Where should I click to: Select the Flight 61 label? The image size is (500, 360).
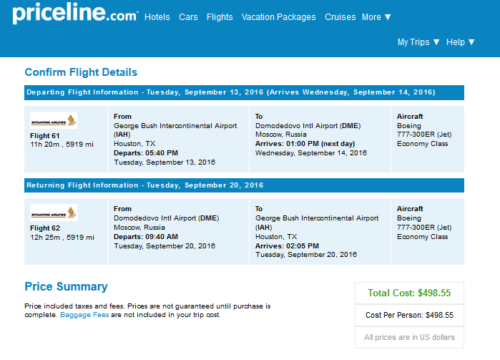[x=45, y=136]
